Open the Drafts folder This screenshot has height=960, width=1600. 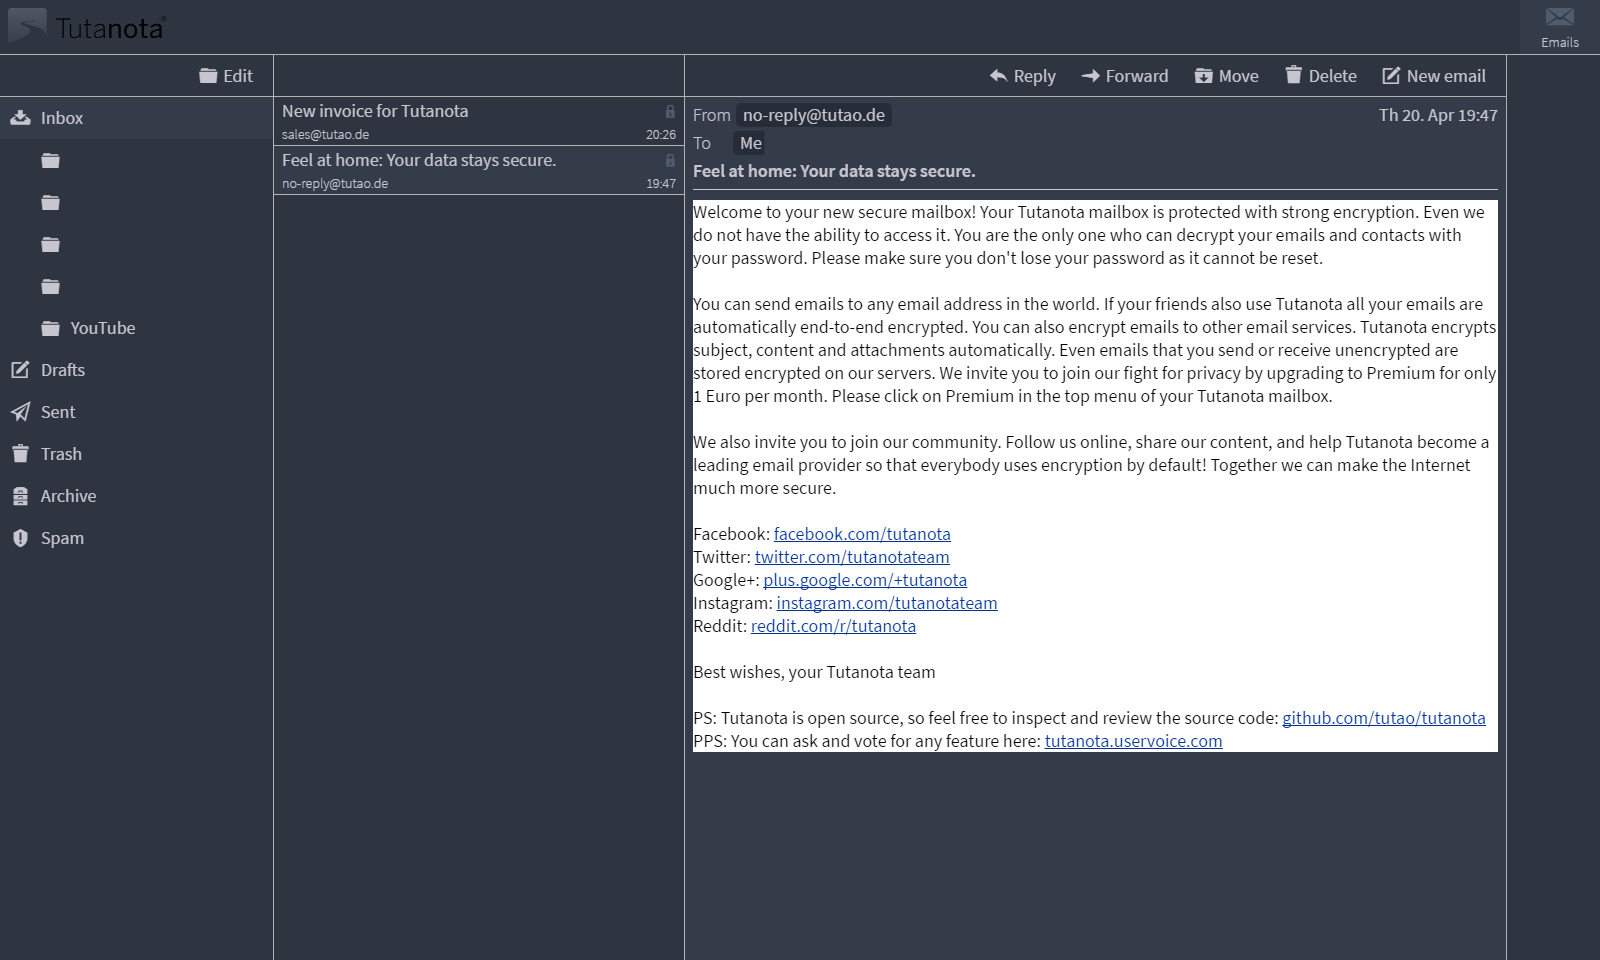click(x=136, y=370)
